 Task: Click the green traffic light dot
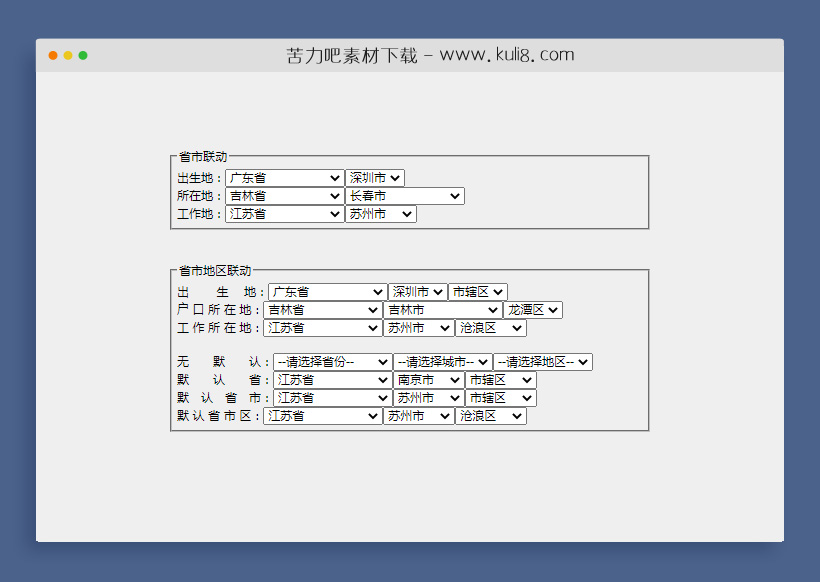click(82, 56)
